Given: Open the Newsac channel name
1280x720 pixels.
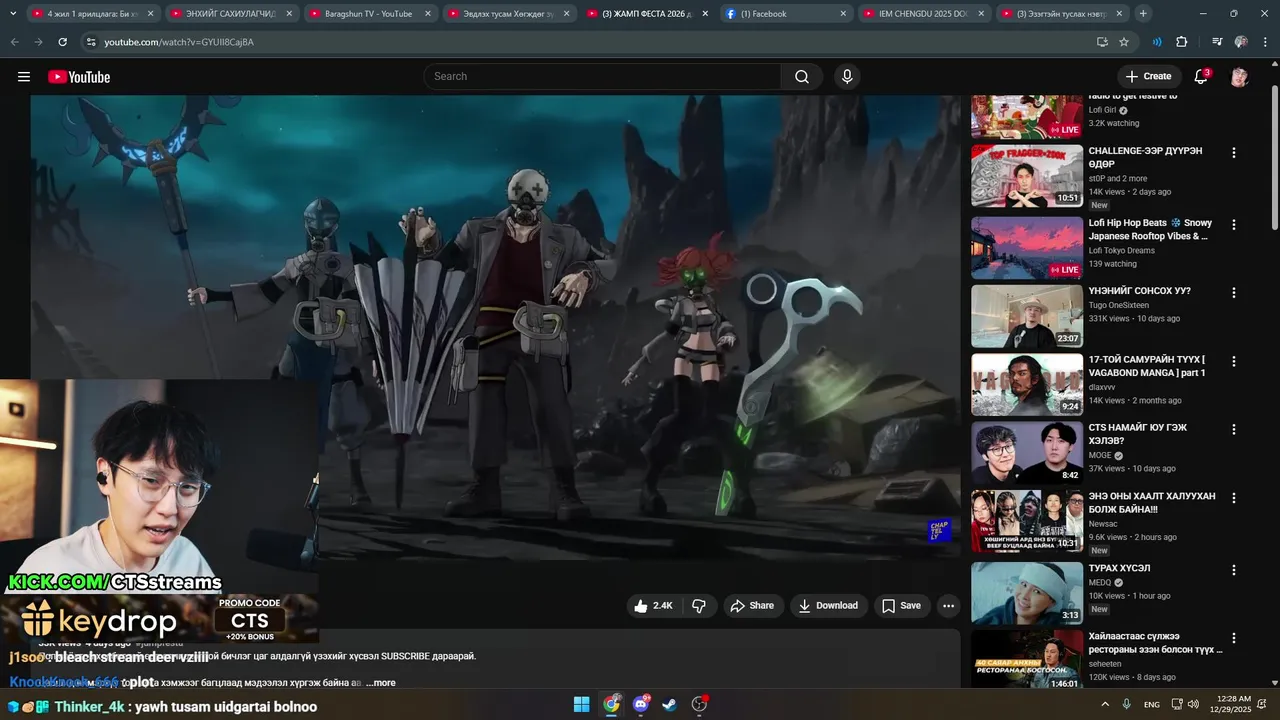Looking at the screenshot, I should (1105, 523).
